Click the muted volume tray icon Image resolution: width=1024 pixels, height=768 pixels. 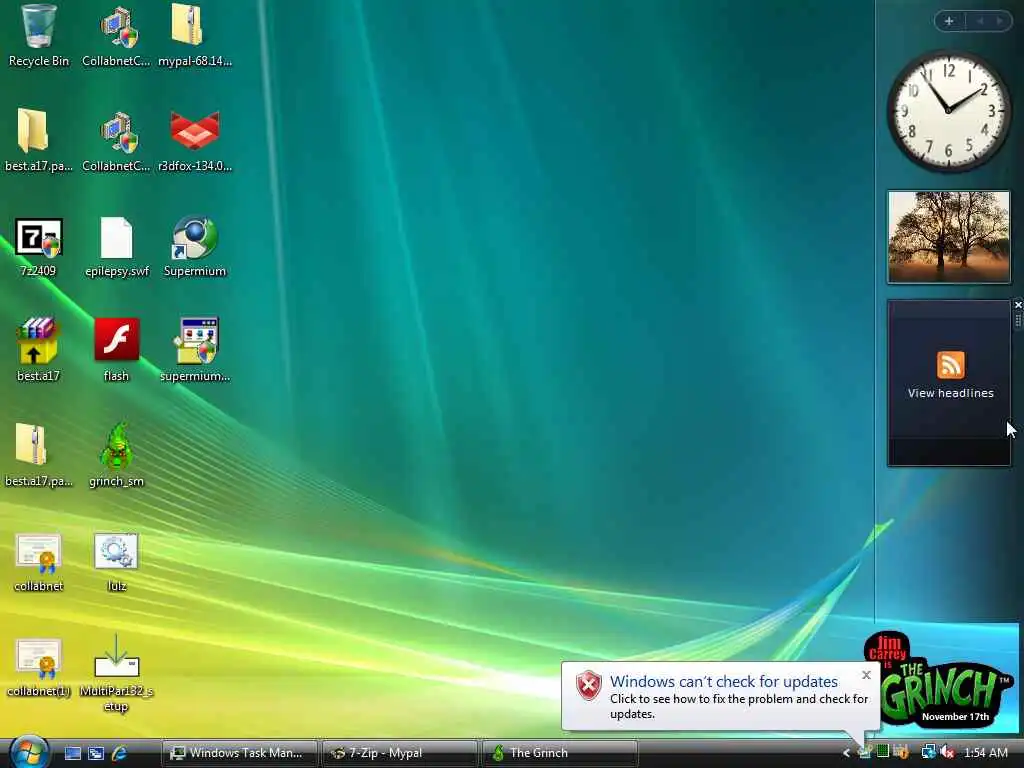(x=948, y=752)
